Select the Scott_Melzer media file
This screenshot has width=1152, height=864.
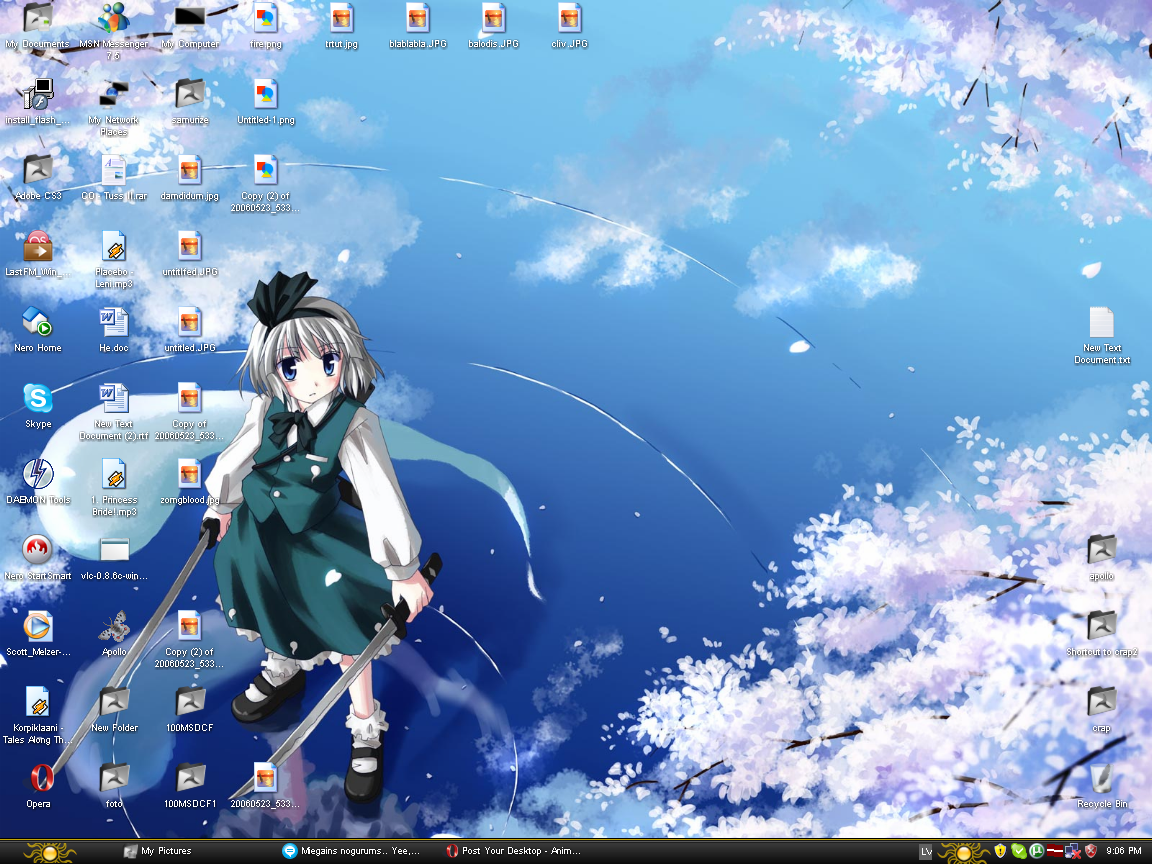click(x=37, y=633)
